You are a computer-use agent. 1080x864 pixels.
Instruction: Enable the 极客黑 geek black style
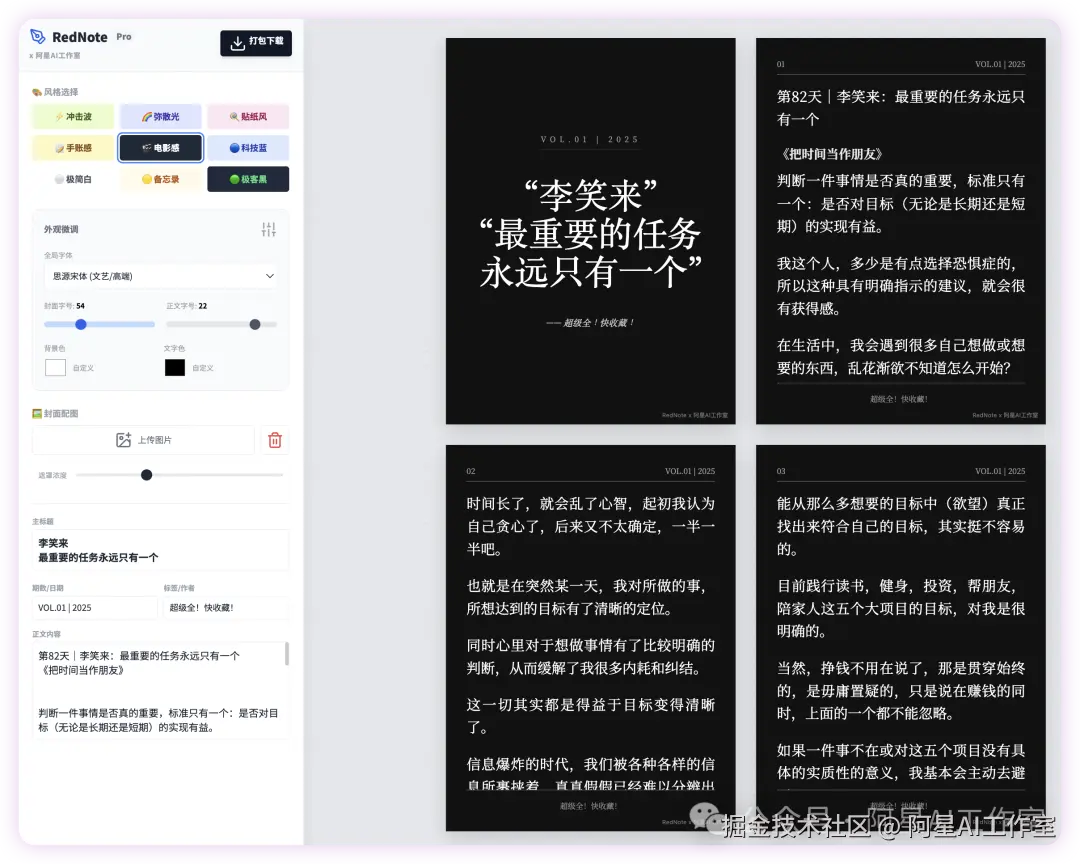pyautogui.click(x=247, y=179)
